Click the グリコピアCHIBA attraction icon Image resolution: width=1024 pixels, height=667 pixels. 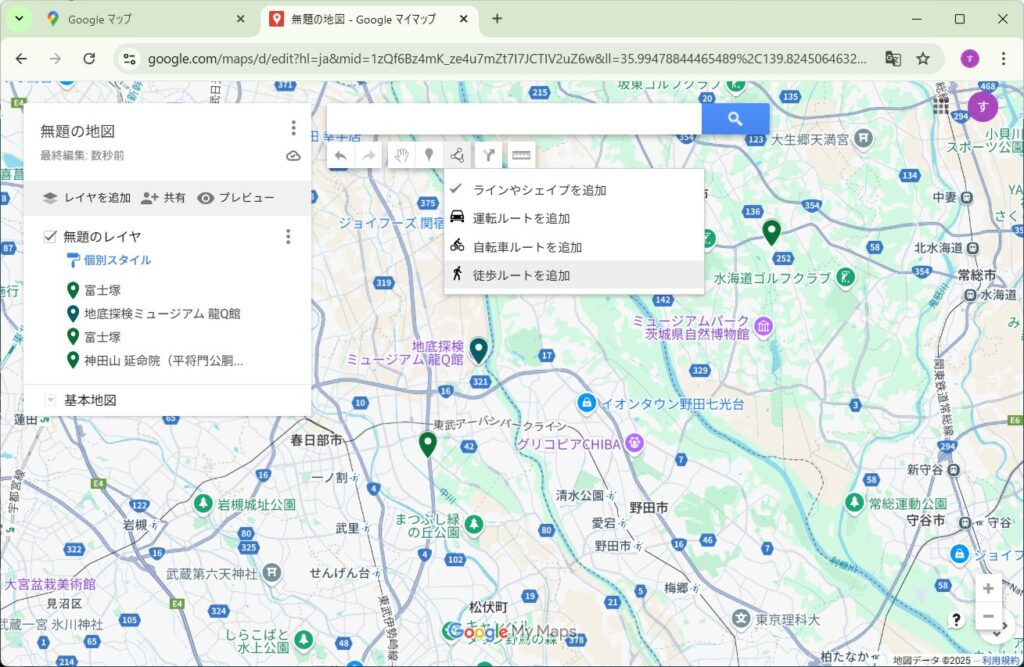[634, 444]
